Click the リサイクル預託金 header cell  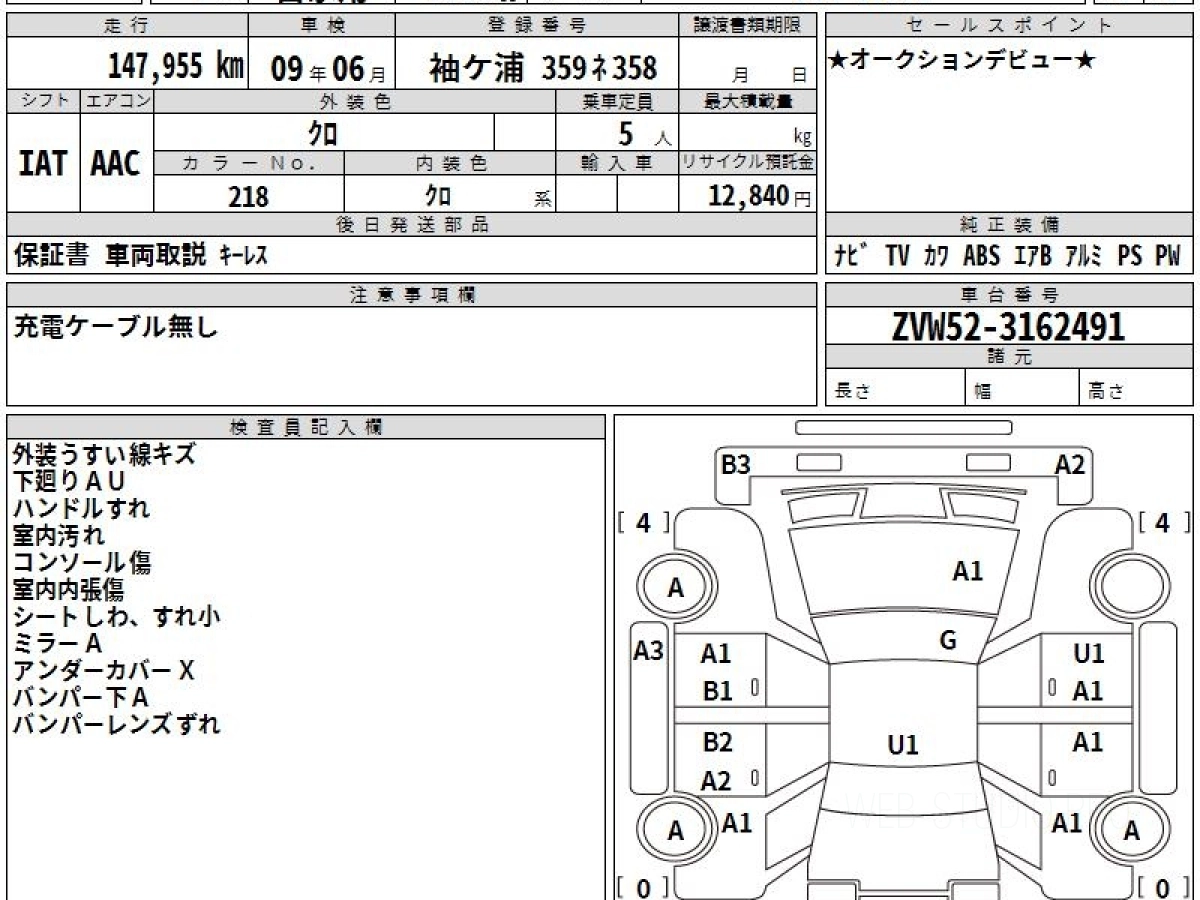pos(747,163)
